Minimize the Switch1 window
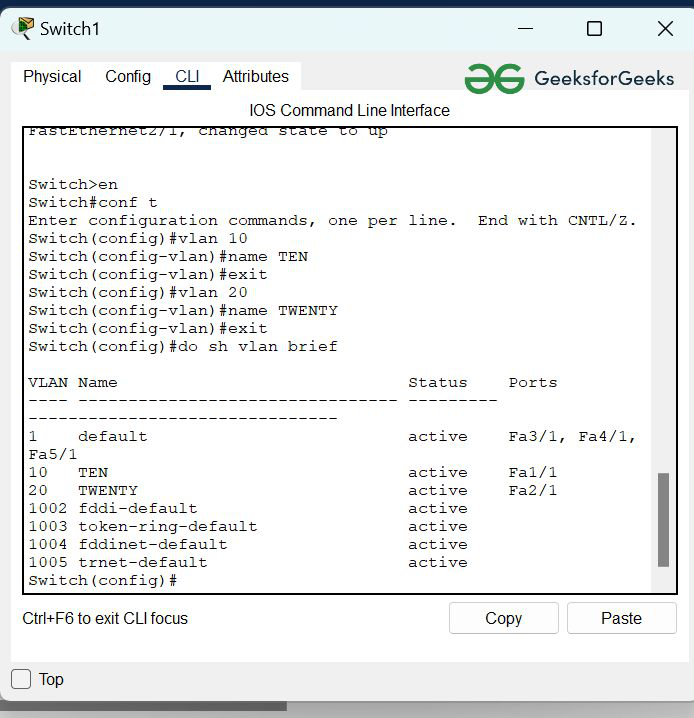Viewport: 694px width, 718px height. point(526,28)
